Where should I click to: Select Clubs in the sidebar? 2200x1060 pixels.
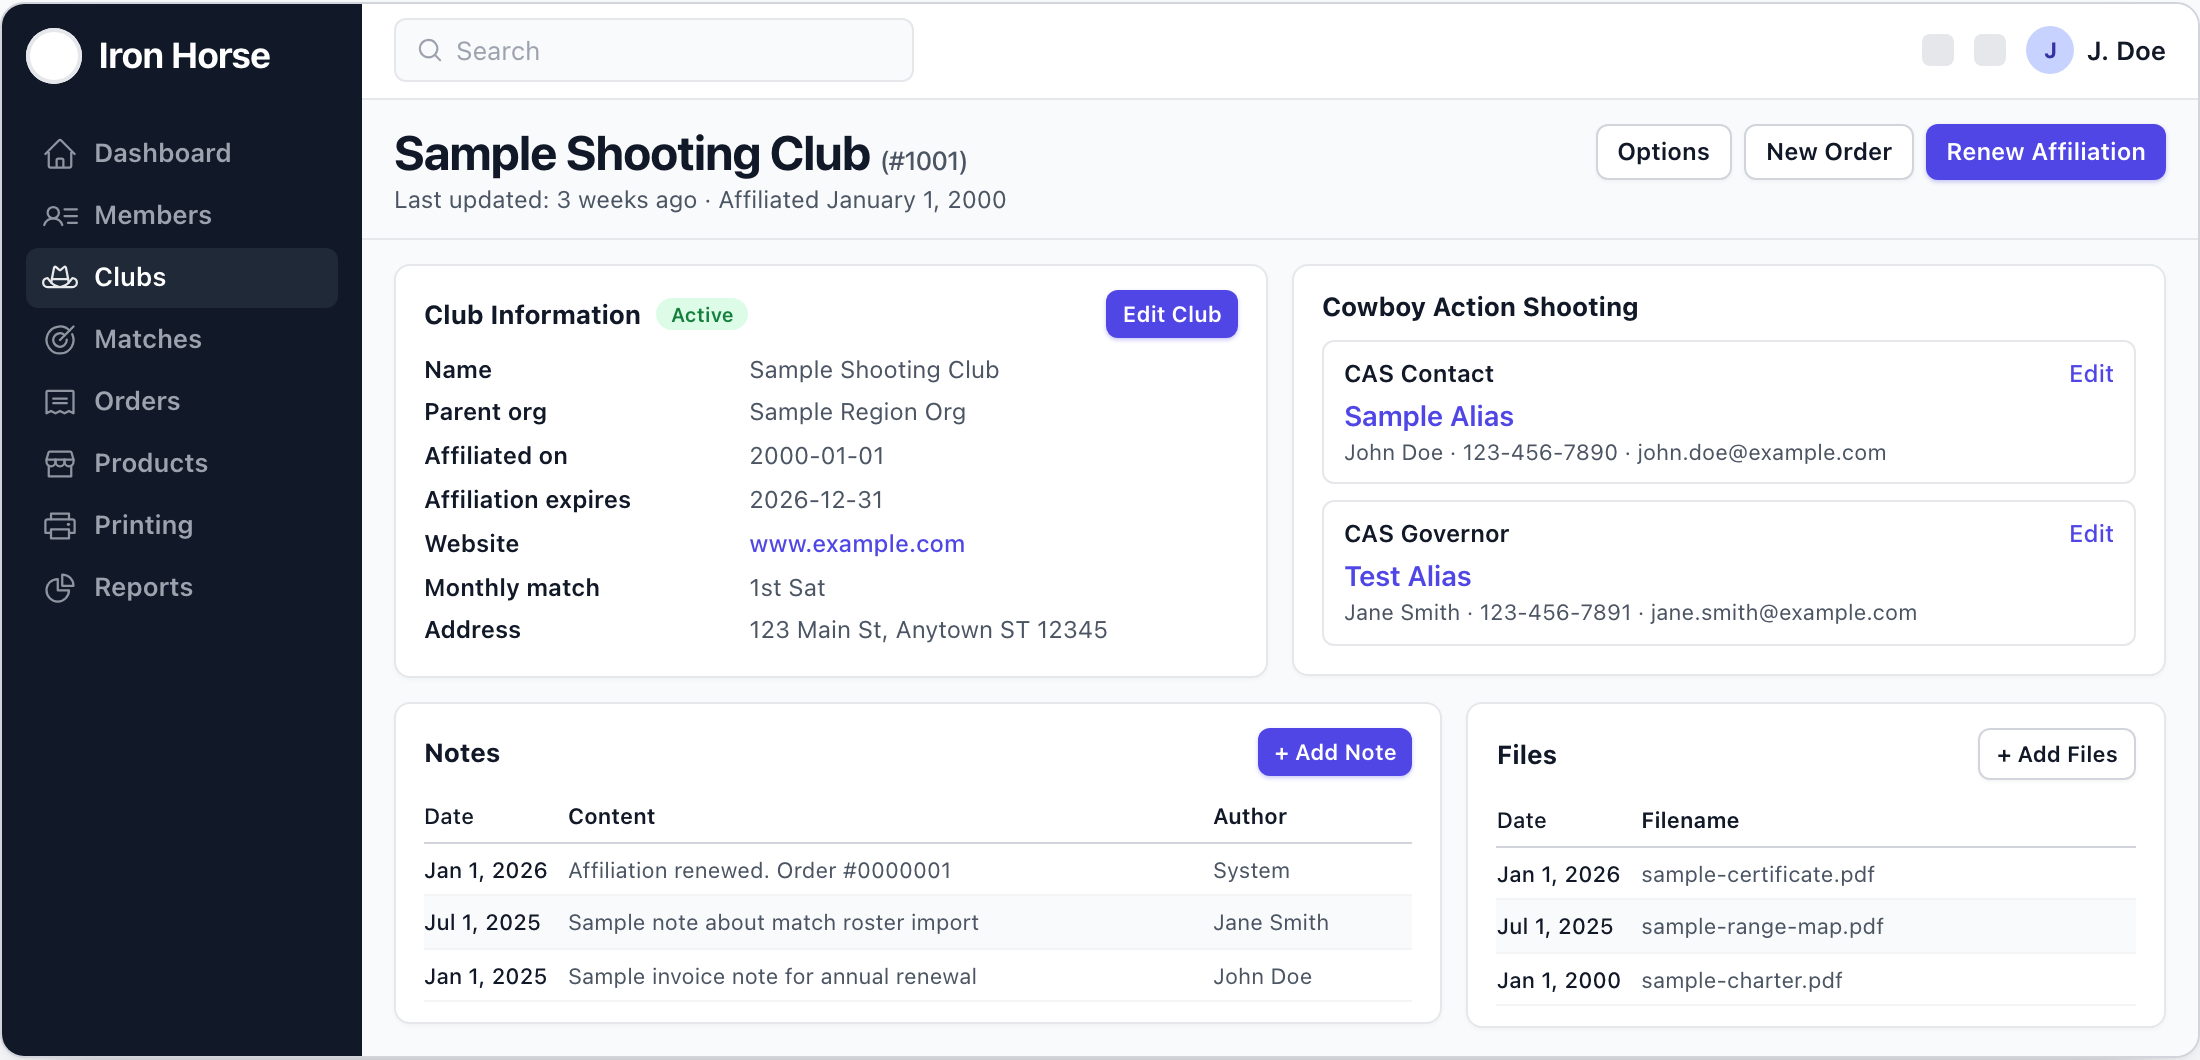(x=182, y=277)
